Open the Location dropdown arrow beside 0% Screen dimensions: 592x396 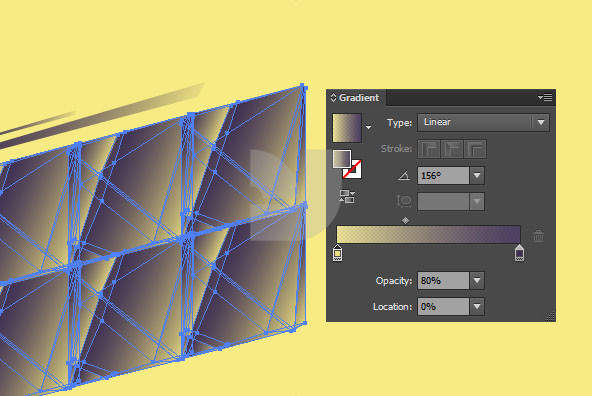coord(477,307)
